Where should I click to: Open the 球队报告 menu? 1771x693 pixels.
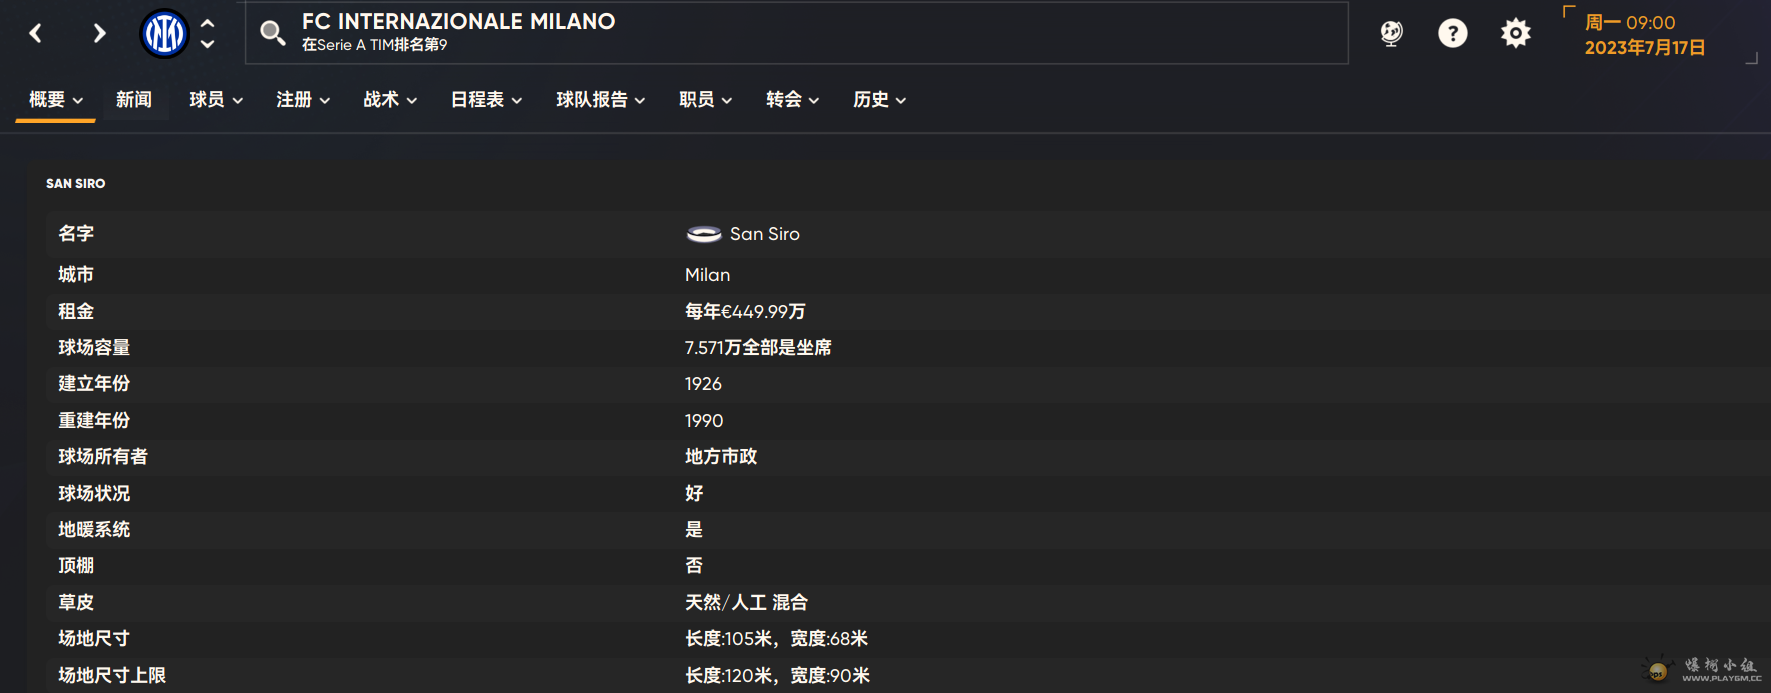tap(600, 99)
